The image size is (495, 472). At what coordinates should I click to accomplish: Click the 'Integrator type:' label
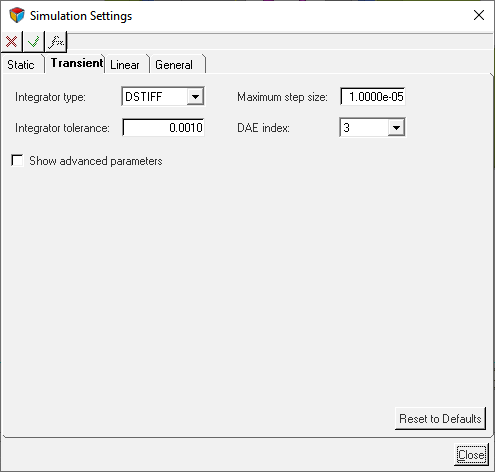(50, 97)
